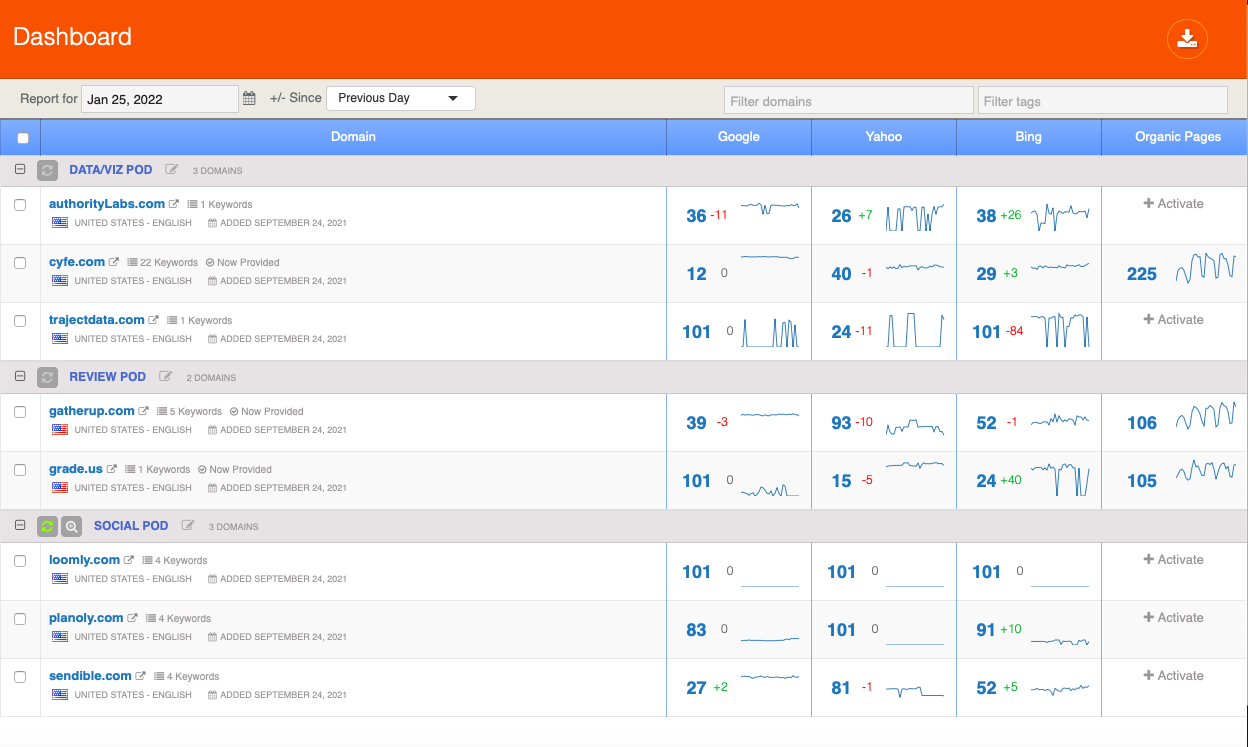
Task: Open the DATA/VIZ POD group title
Action: click(x=111, y=170)
